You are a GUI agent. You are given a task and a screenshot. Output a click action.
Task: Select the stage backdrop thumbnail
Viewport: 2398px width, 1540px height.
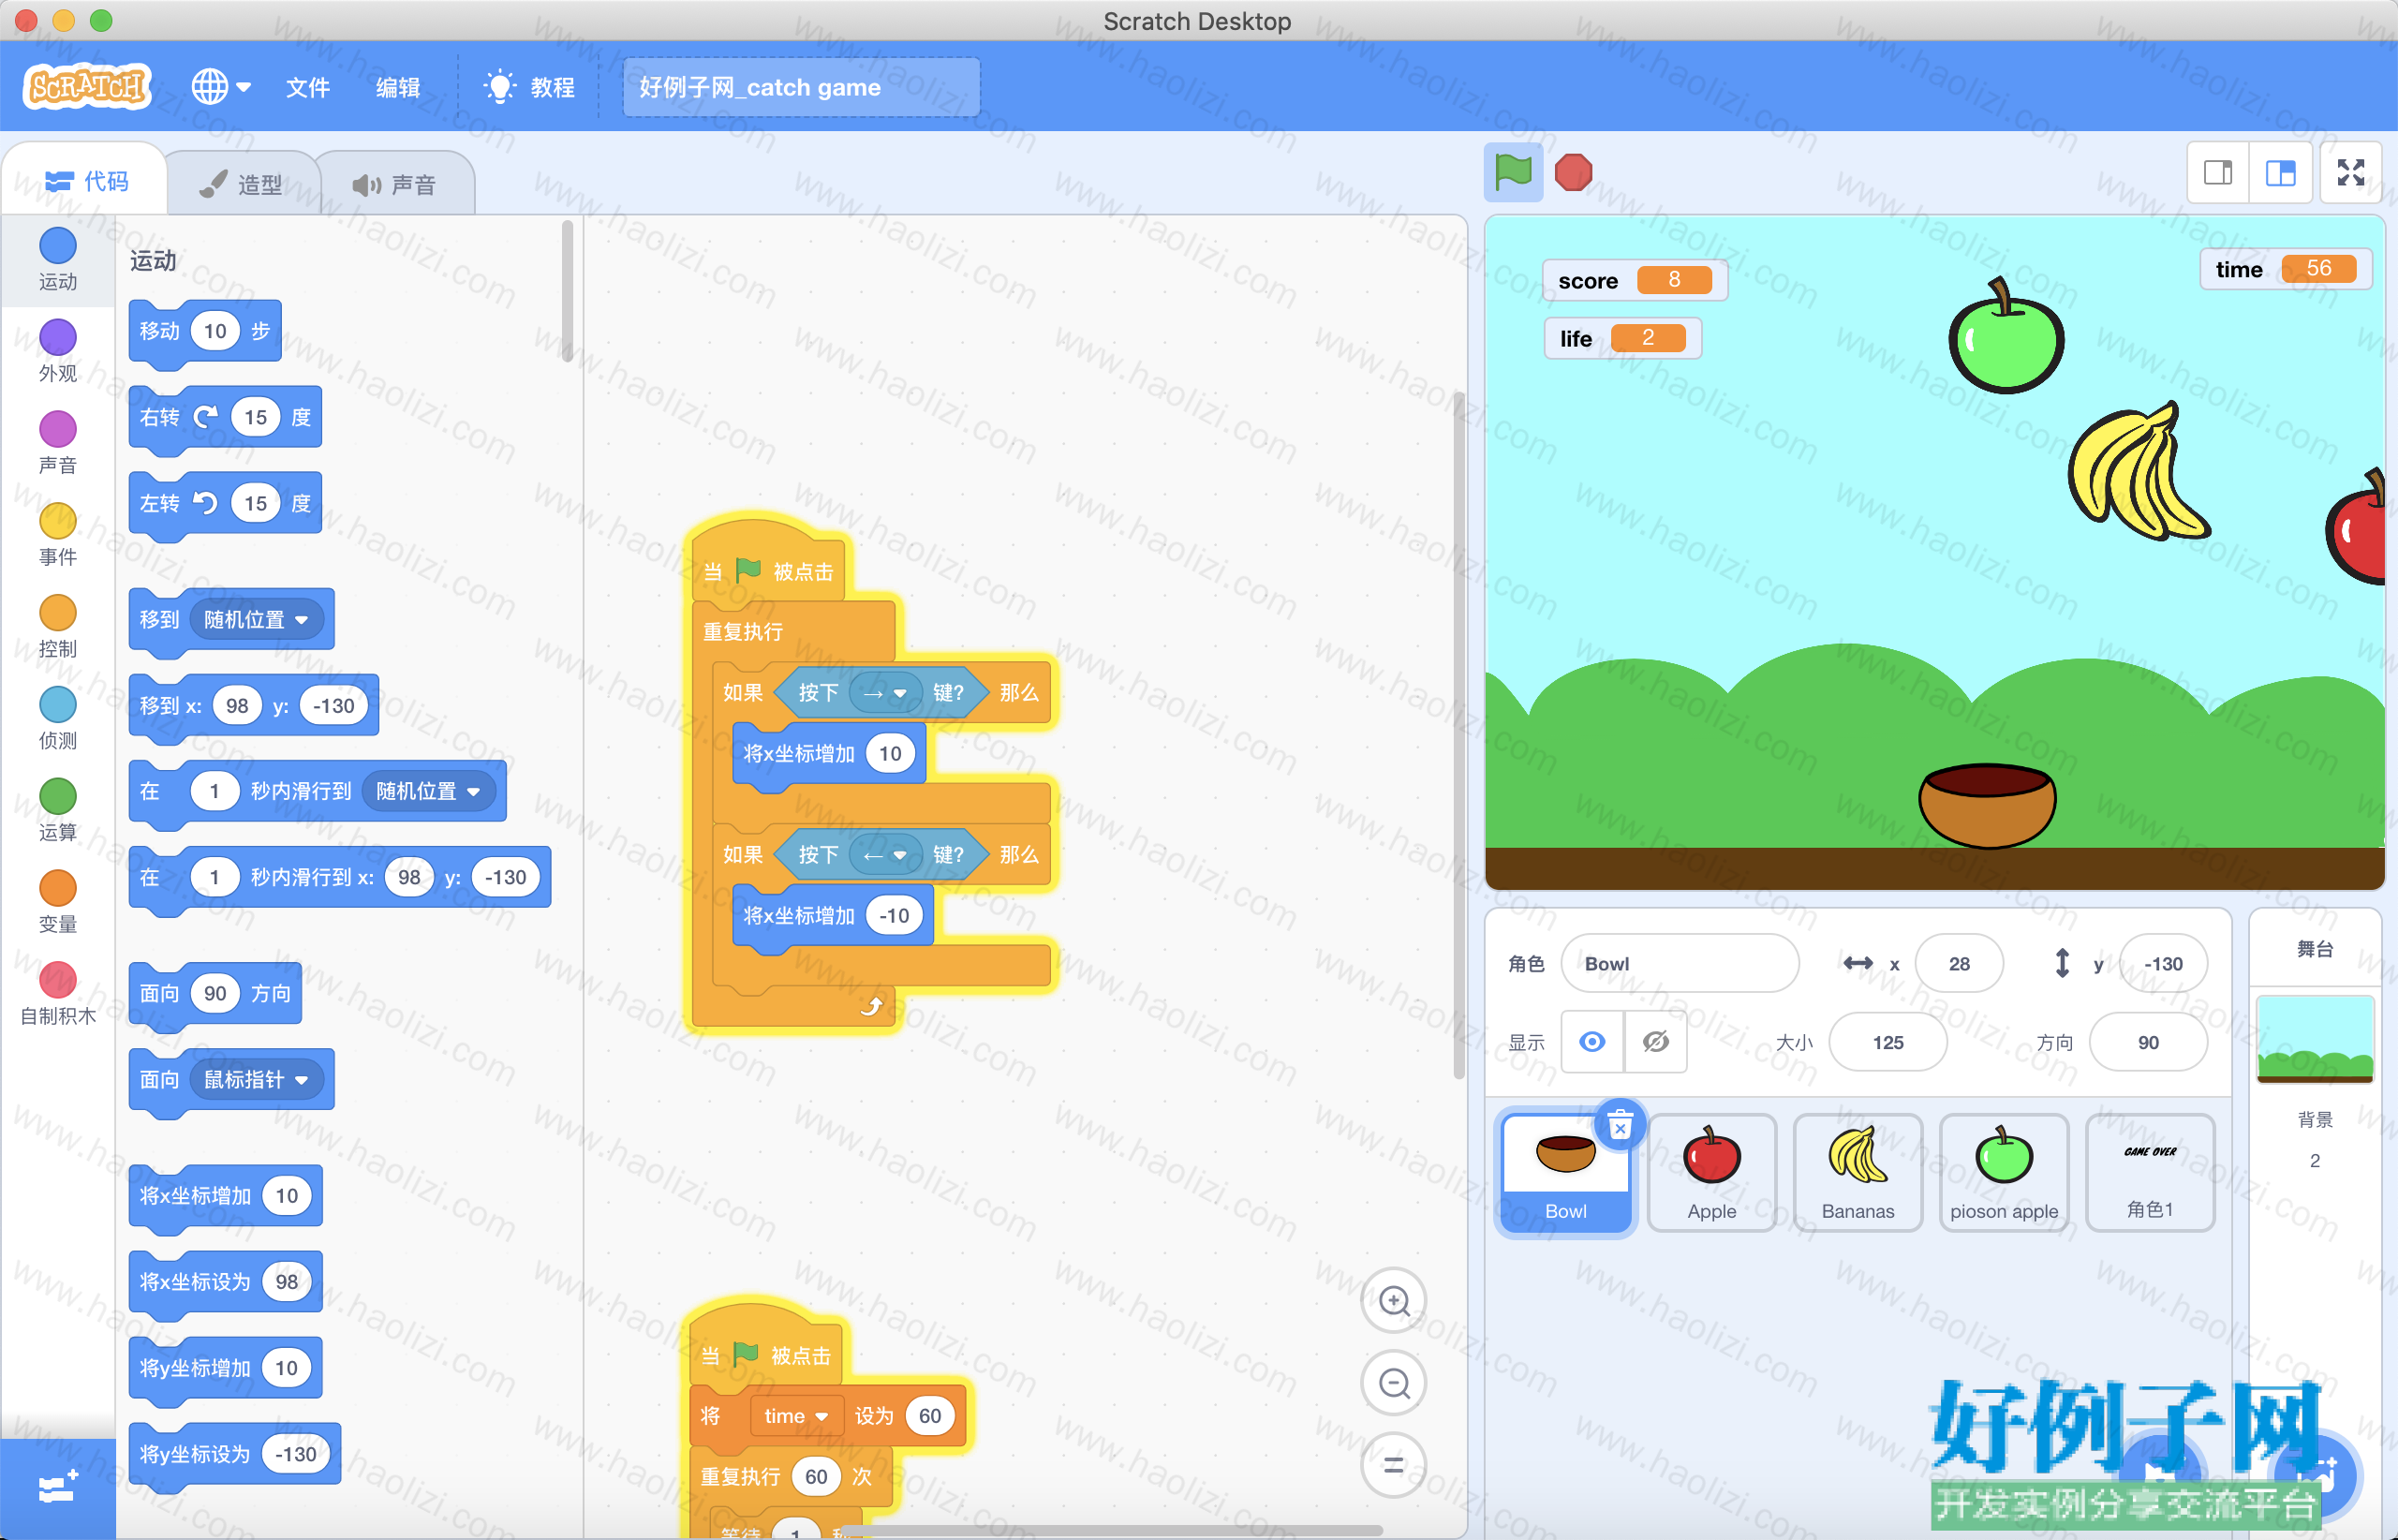[x=2315, y=1039]
